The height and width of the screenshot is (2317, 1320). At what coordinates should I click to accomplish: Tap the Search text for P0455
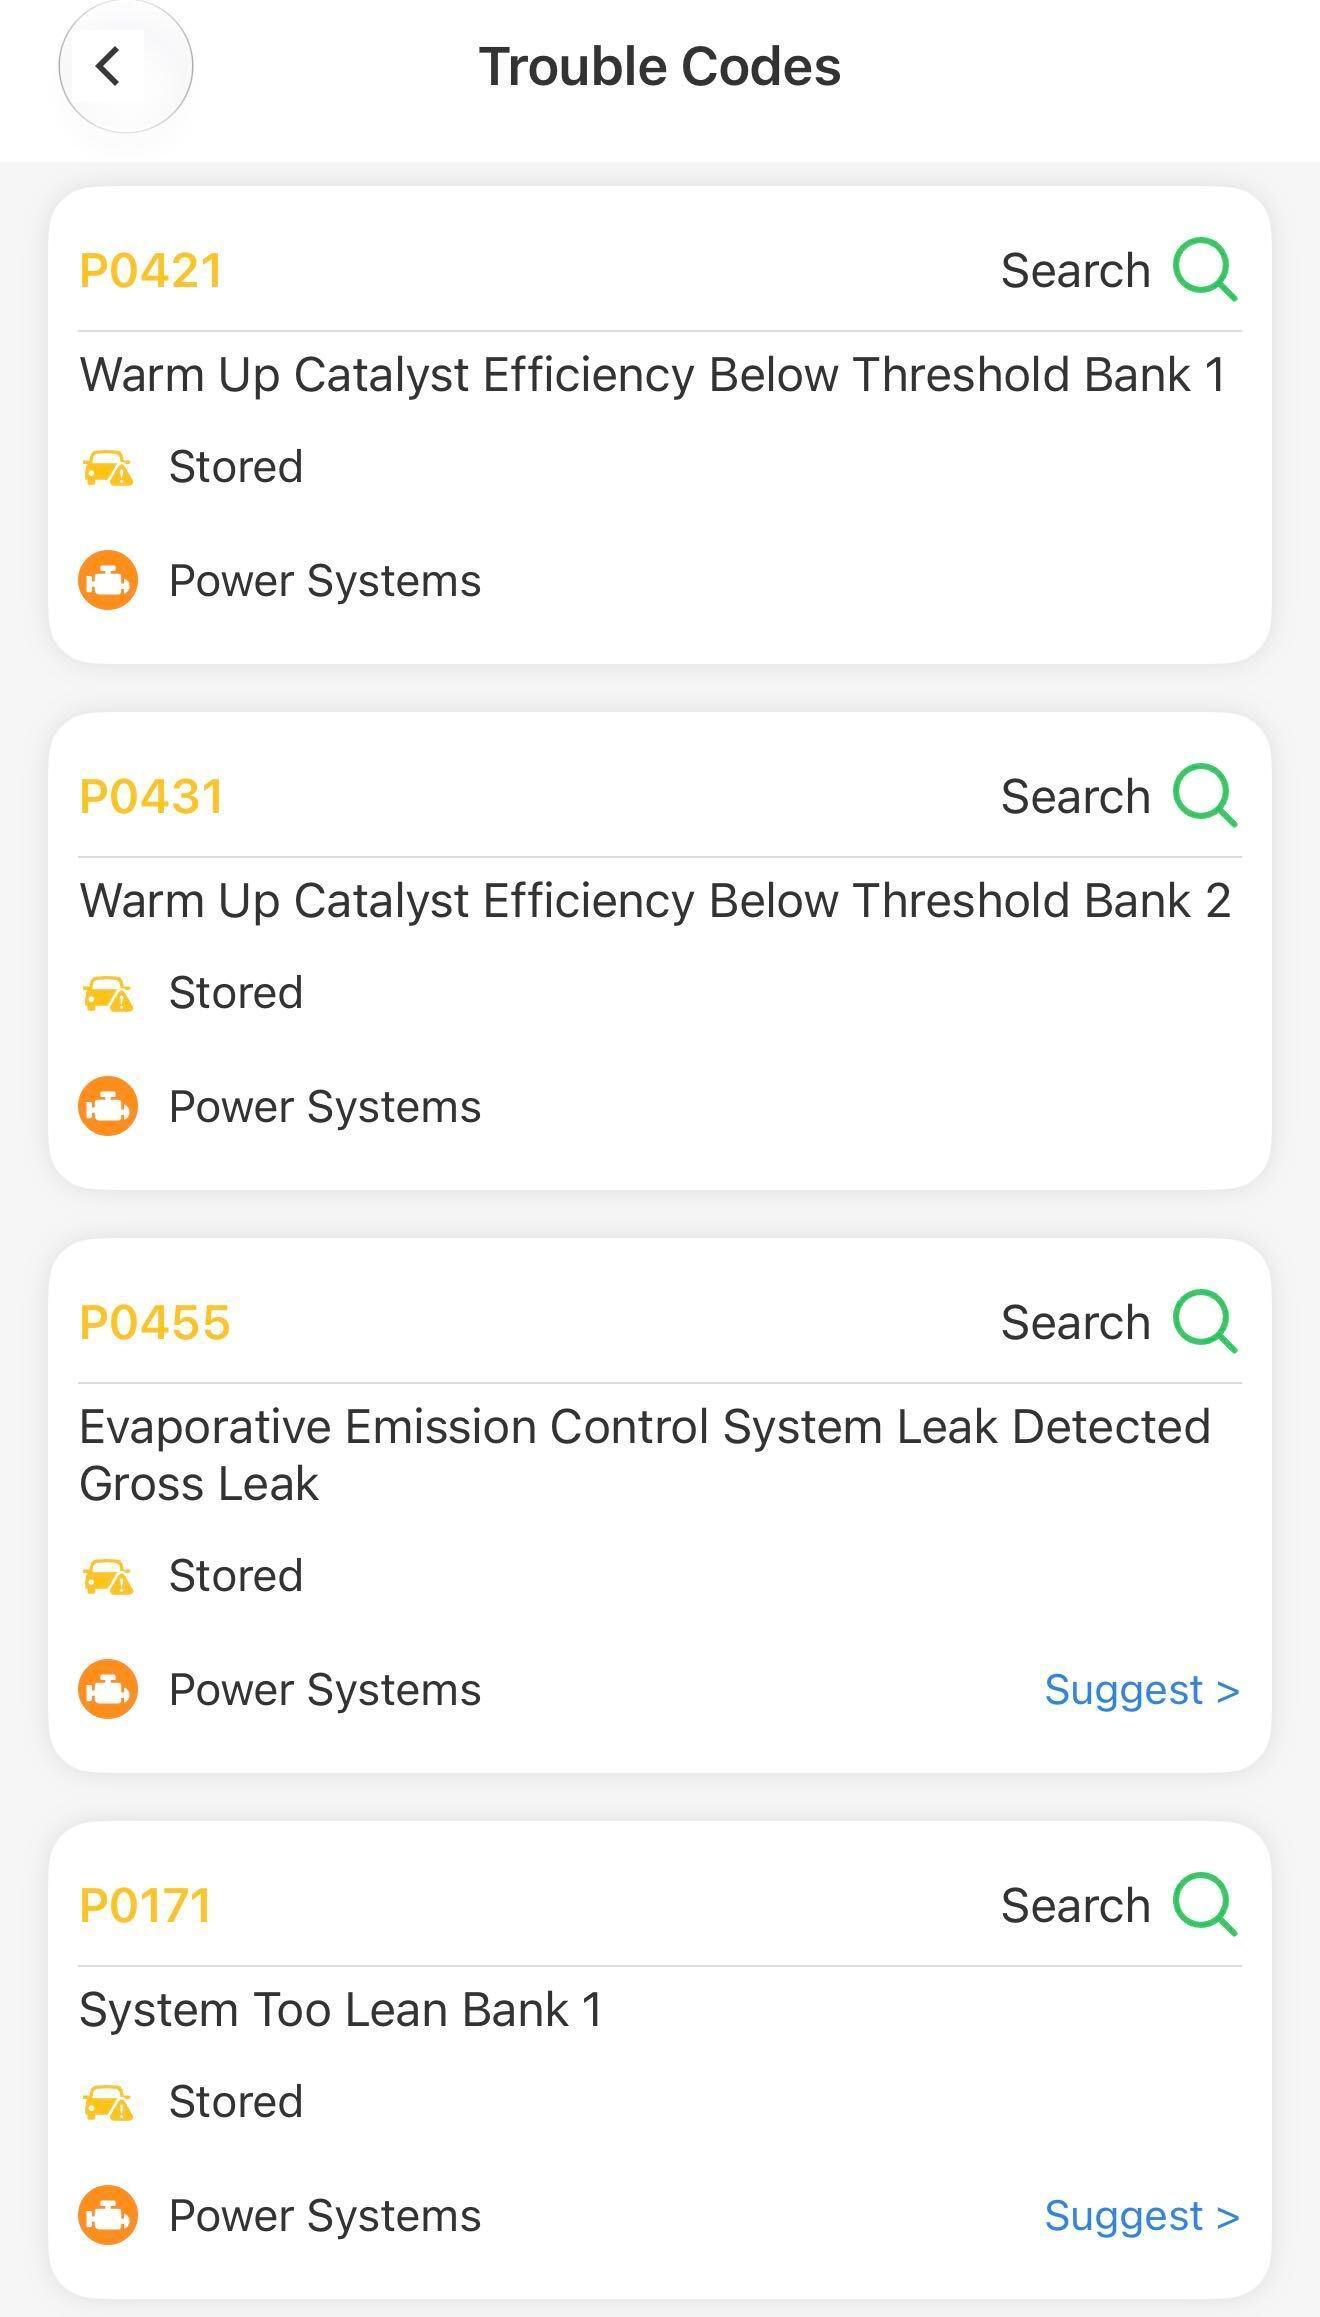pyautogui.click(x=1076, y=1323)
